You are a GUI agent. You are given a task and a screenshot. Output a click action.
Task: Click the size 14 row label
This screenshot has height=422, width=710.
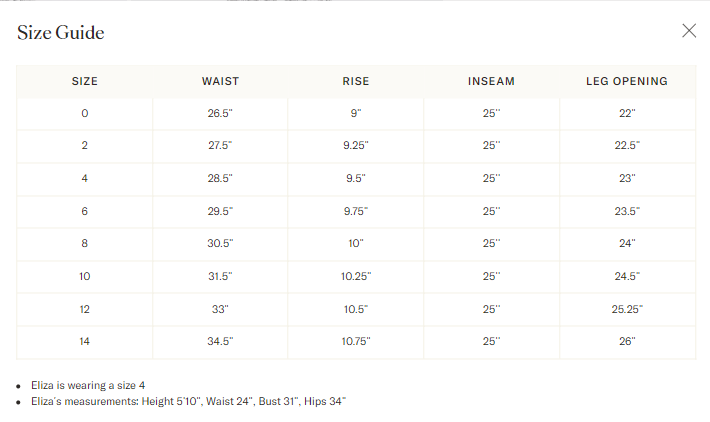85,341
